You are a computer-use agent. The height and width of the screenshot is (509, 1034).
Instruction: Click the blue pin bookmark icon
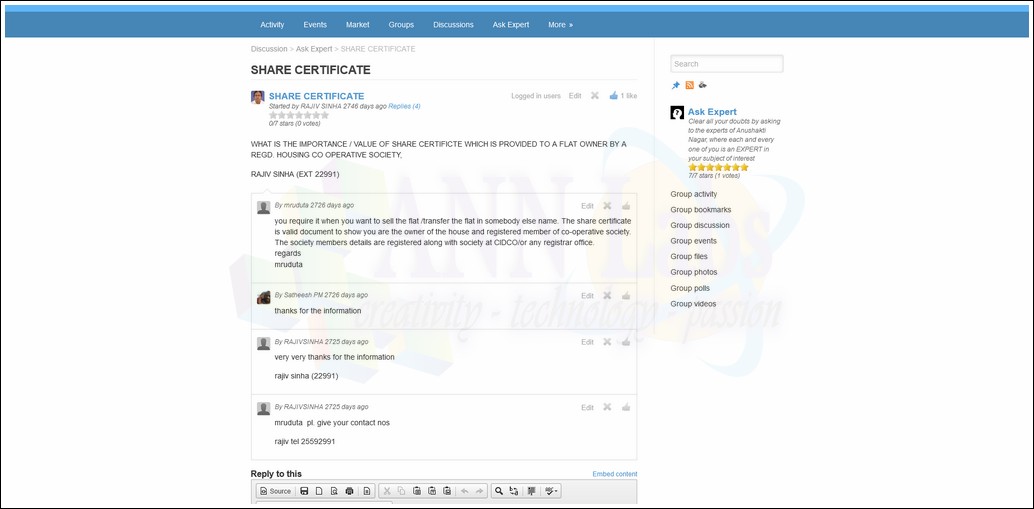(676, 85)
